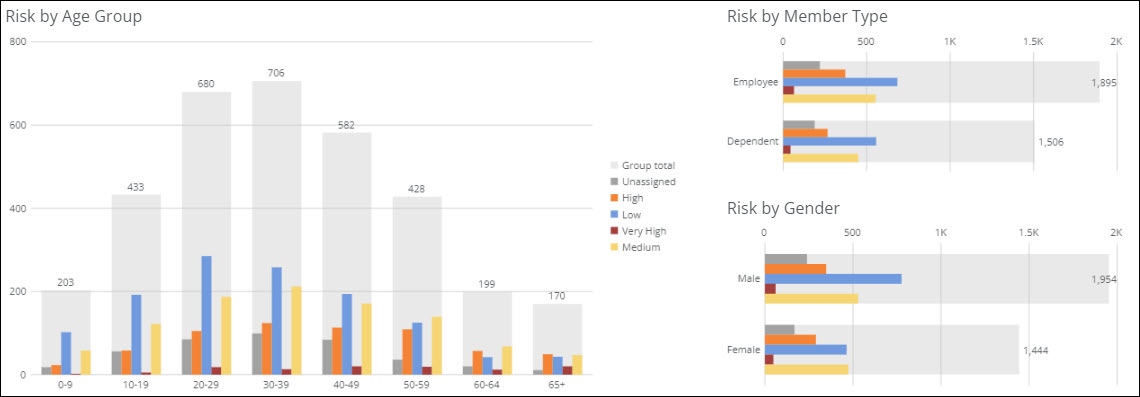Select the Unassigned gray legend swatch
This screenshot has width=1140, height=397.
(x=614, y=182)
